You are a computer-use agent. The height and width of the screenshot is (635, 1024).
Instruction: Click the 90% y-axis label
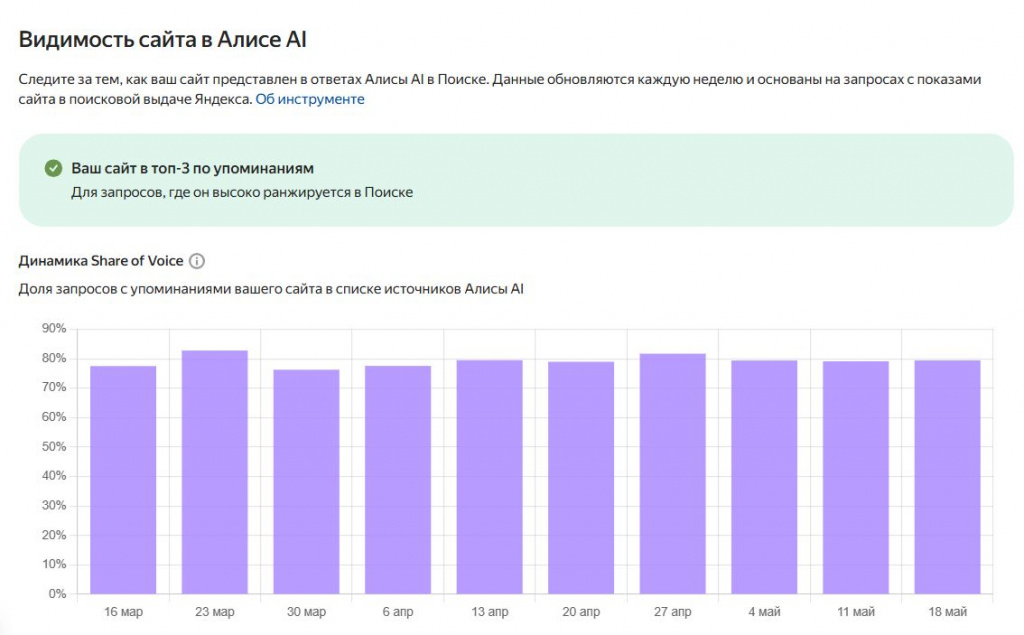click(54, 329)
